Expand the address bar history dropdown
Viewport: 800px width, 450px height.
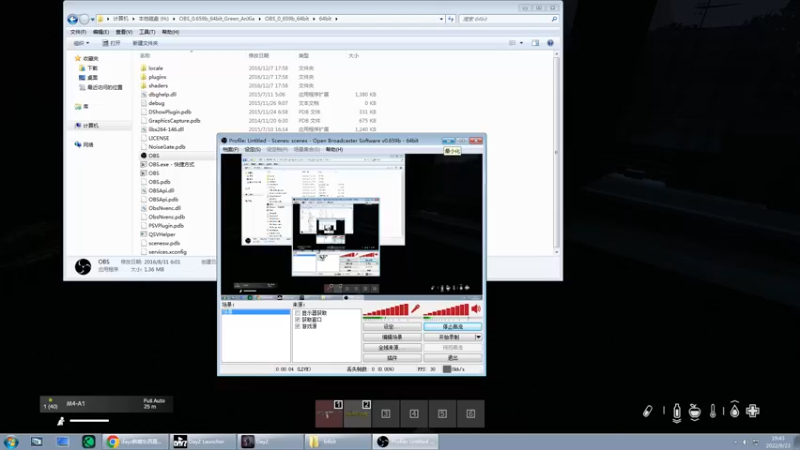point(441,19)
